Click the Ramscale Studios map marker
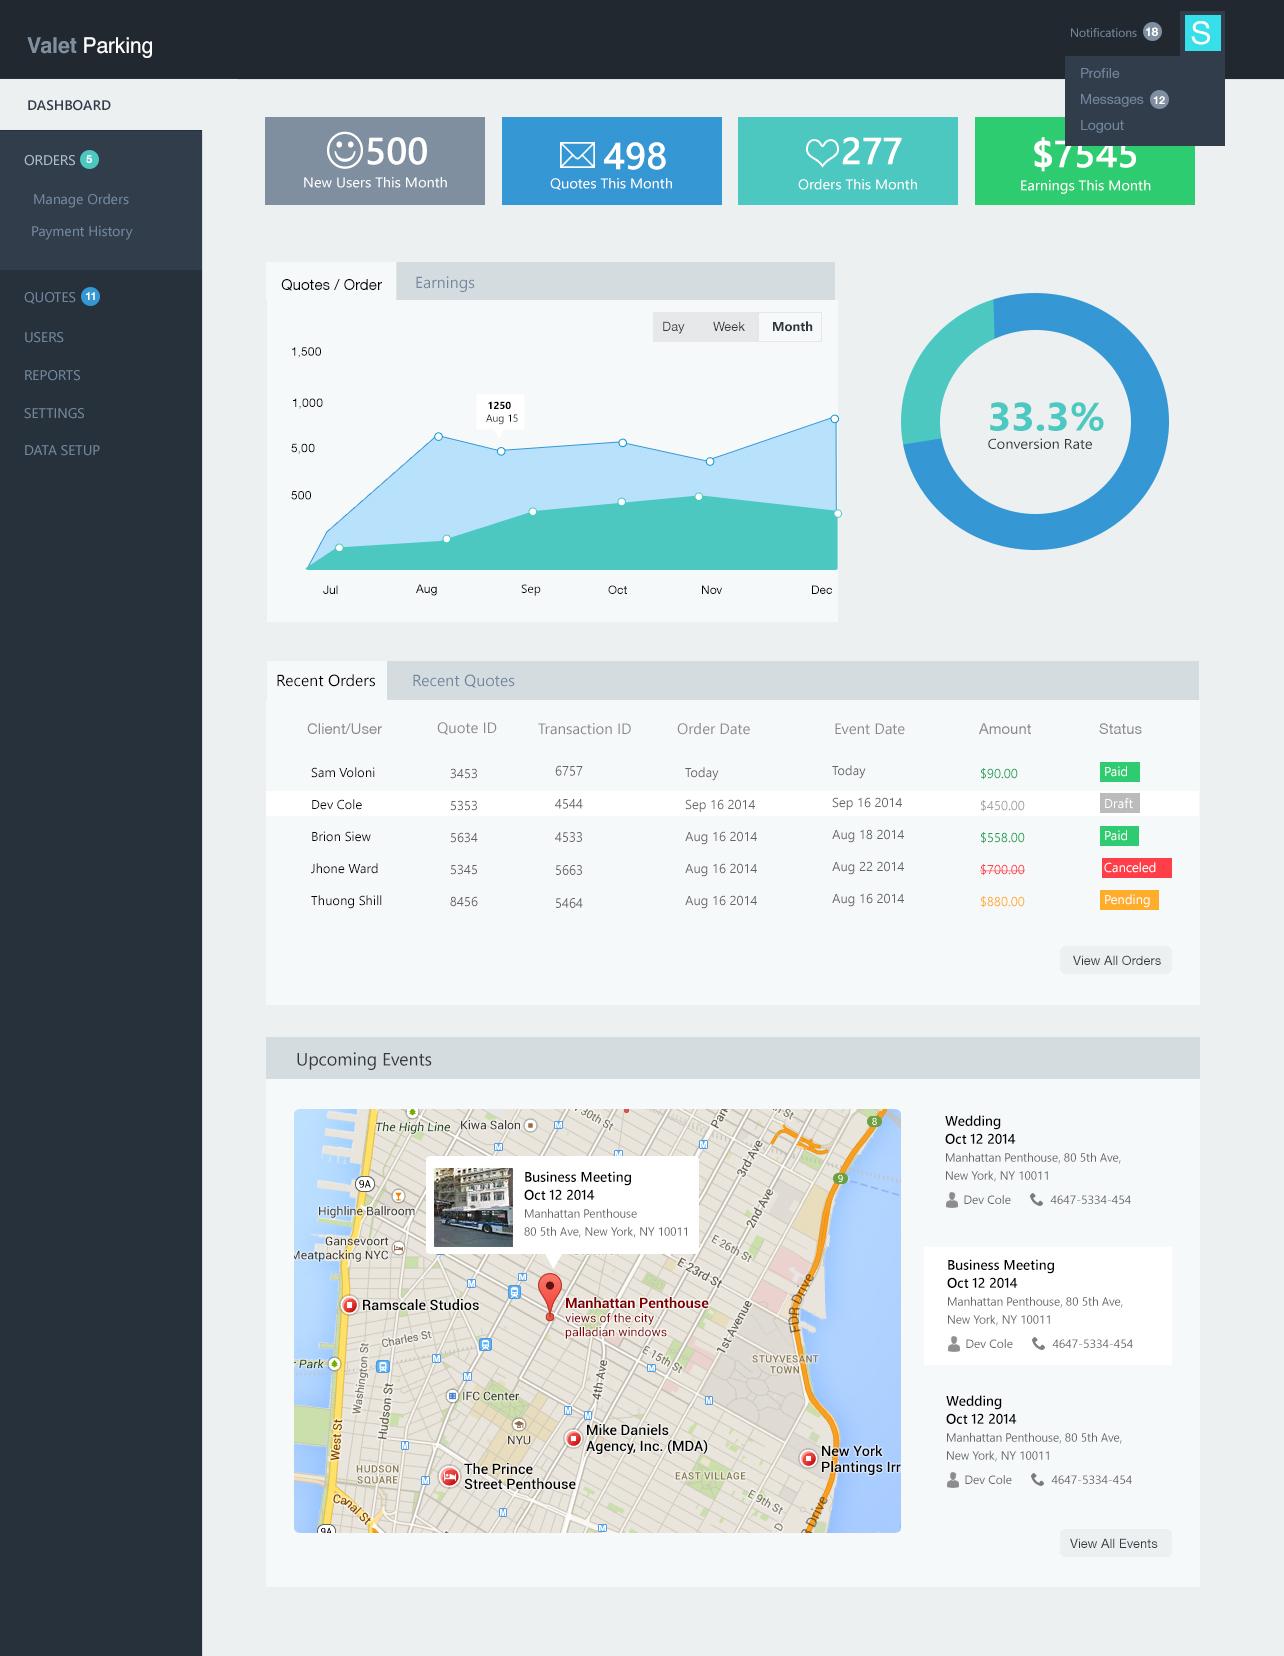 tap(350, 1305)
